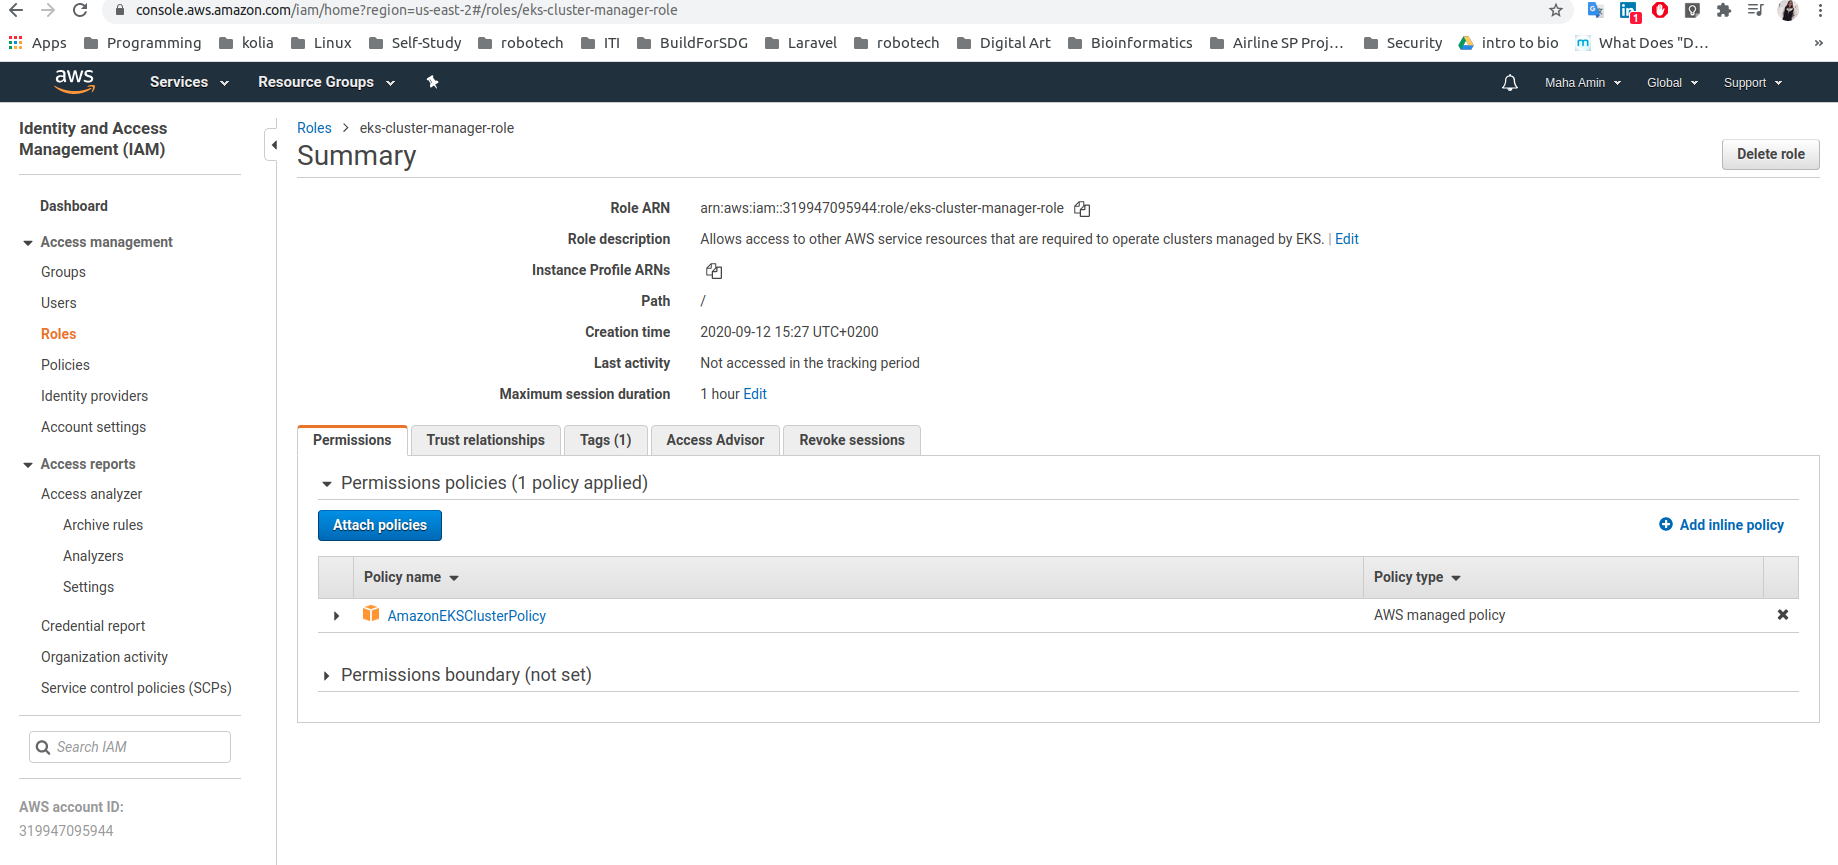Open the Global region dropdown

[x=1672, y=83]
